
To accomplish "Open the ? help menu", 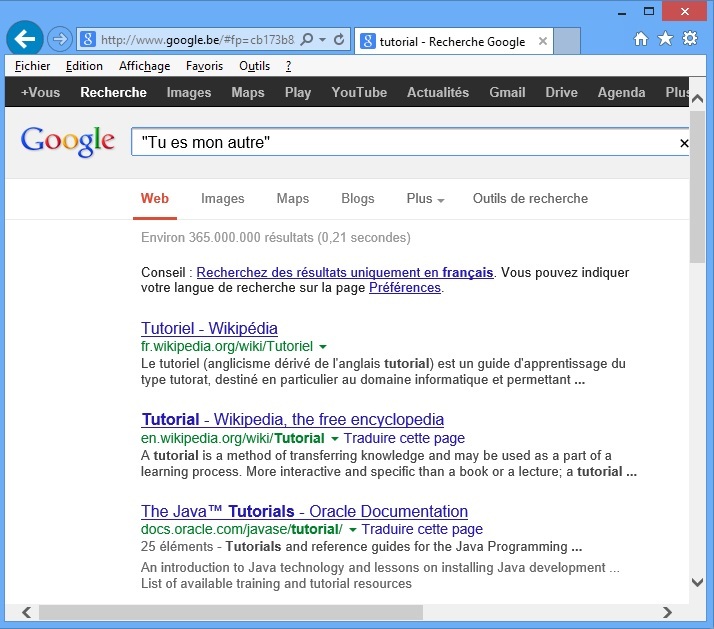I will tap(288, 66).
